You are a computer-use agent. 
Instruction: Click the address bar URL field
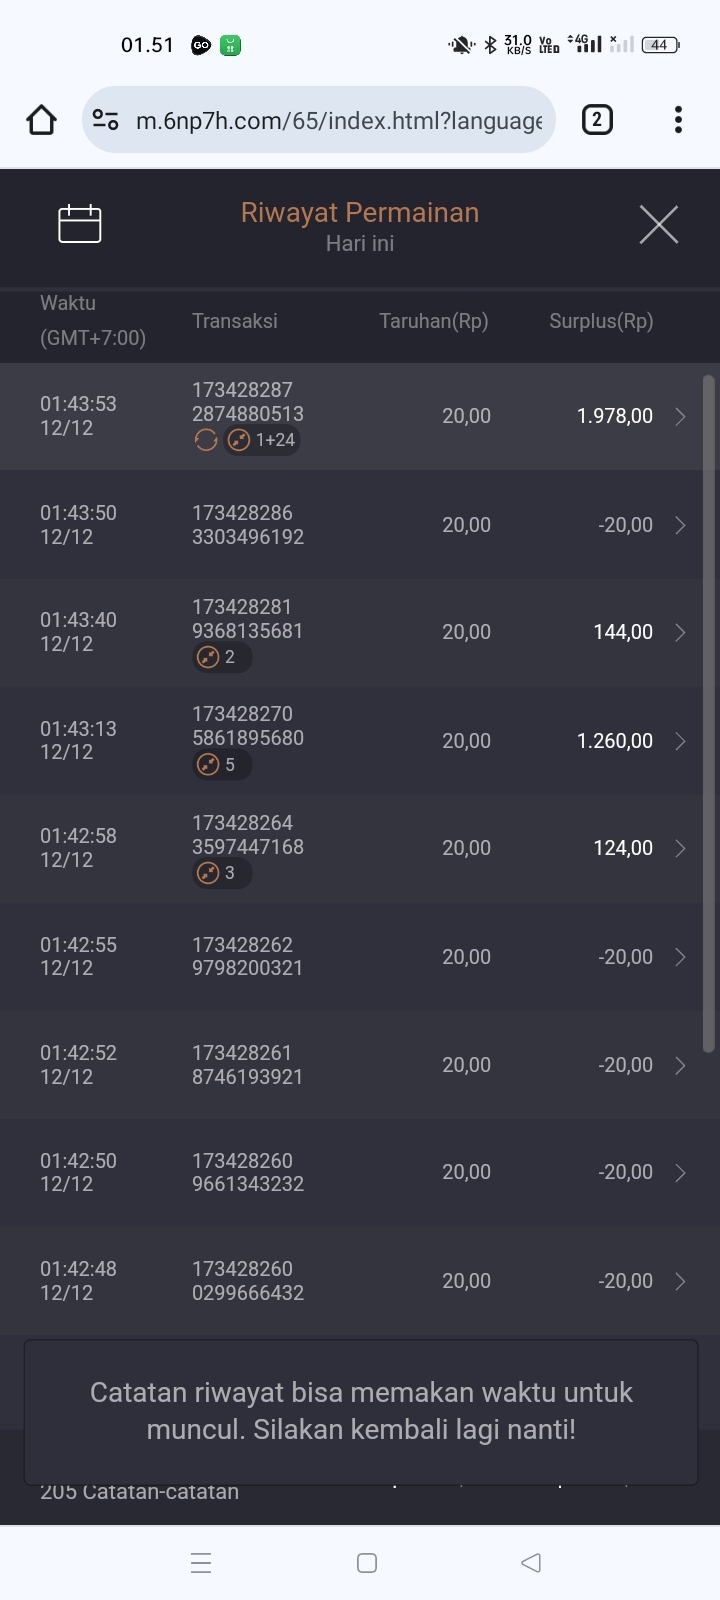click(338, 121)
